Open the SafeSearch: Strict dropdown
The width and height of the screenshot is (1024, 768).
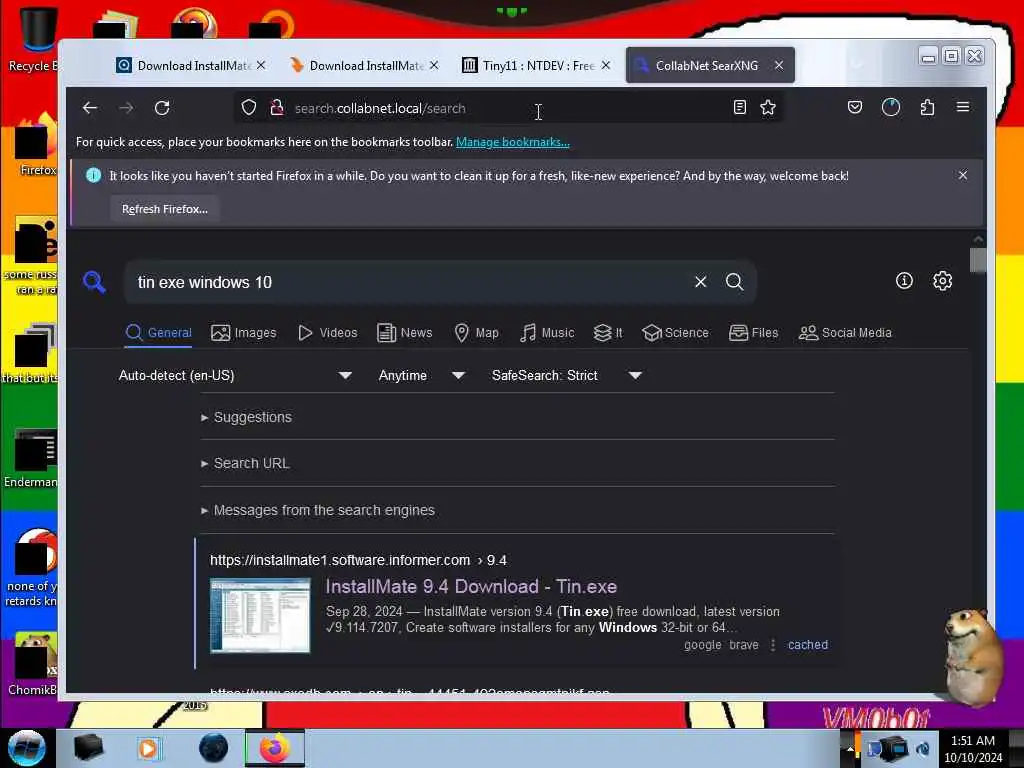(x=566, y=376)
